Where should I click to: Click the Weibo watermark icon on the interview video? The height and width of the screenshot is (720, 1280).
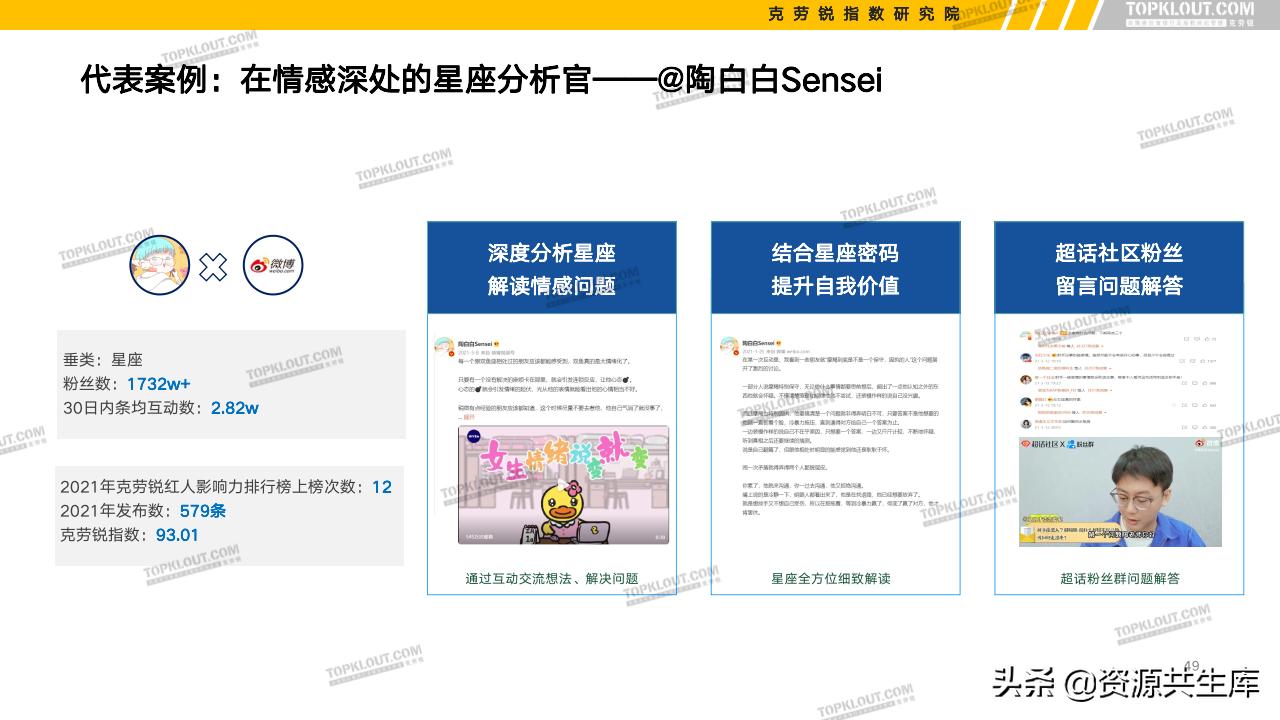point(1200,442)
